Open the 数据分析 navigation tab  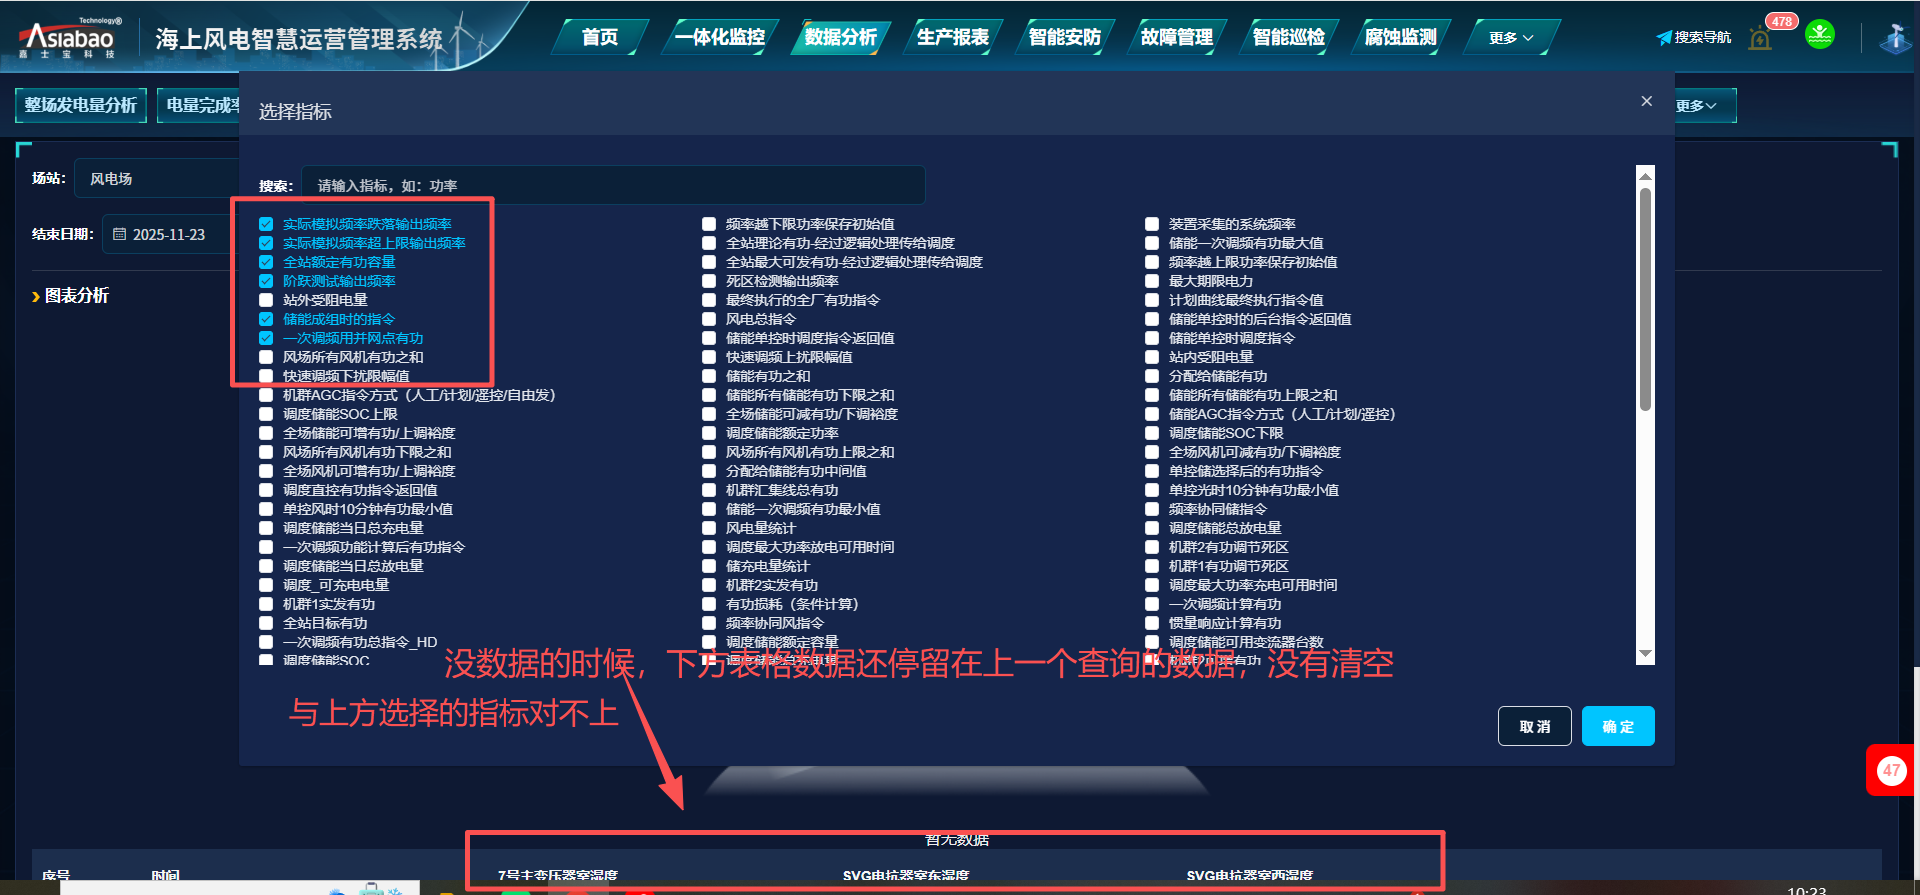pos(840,38)
